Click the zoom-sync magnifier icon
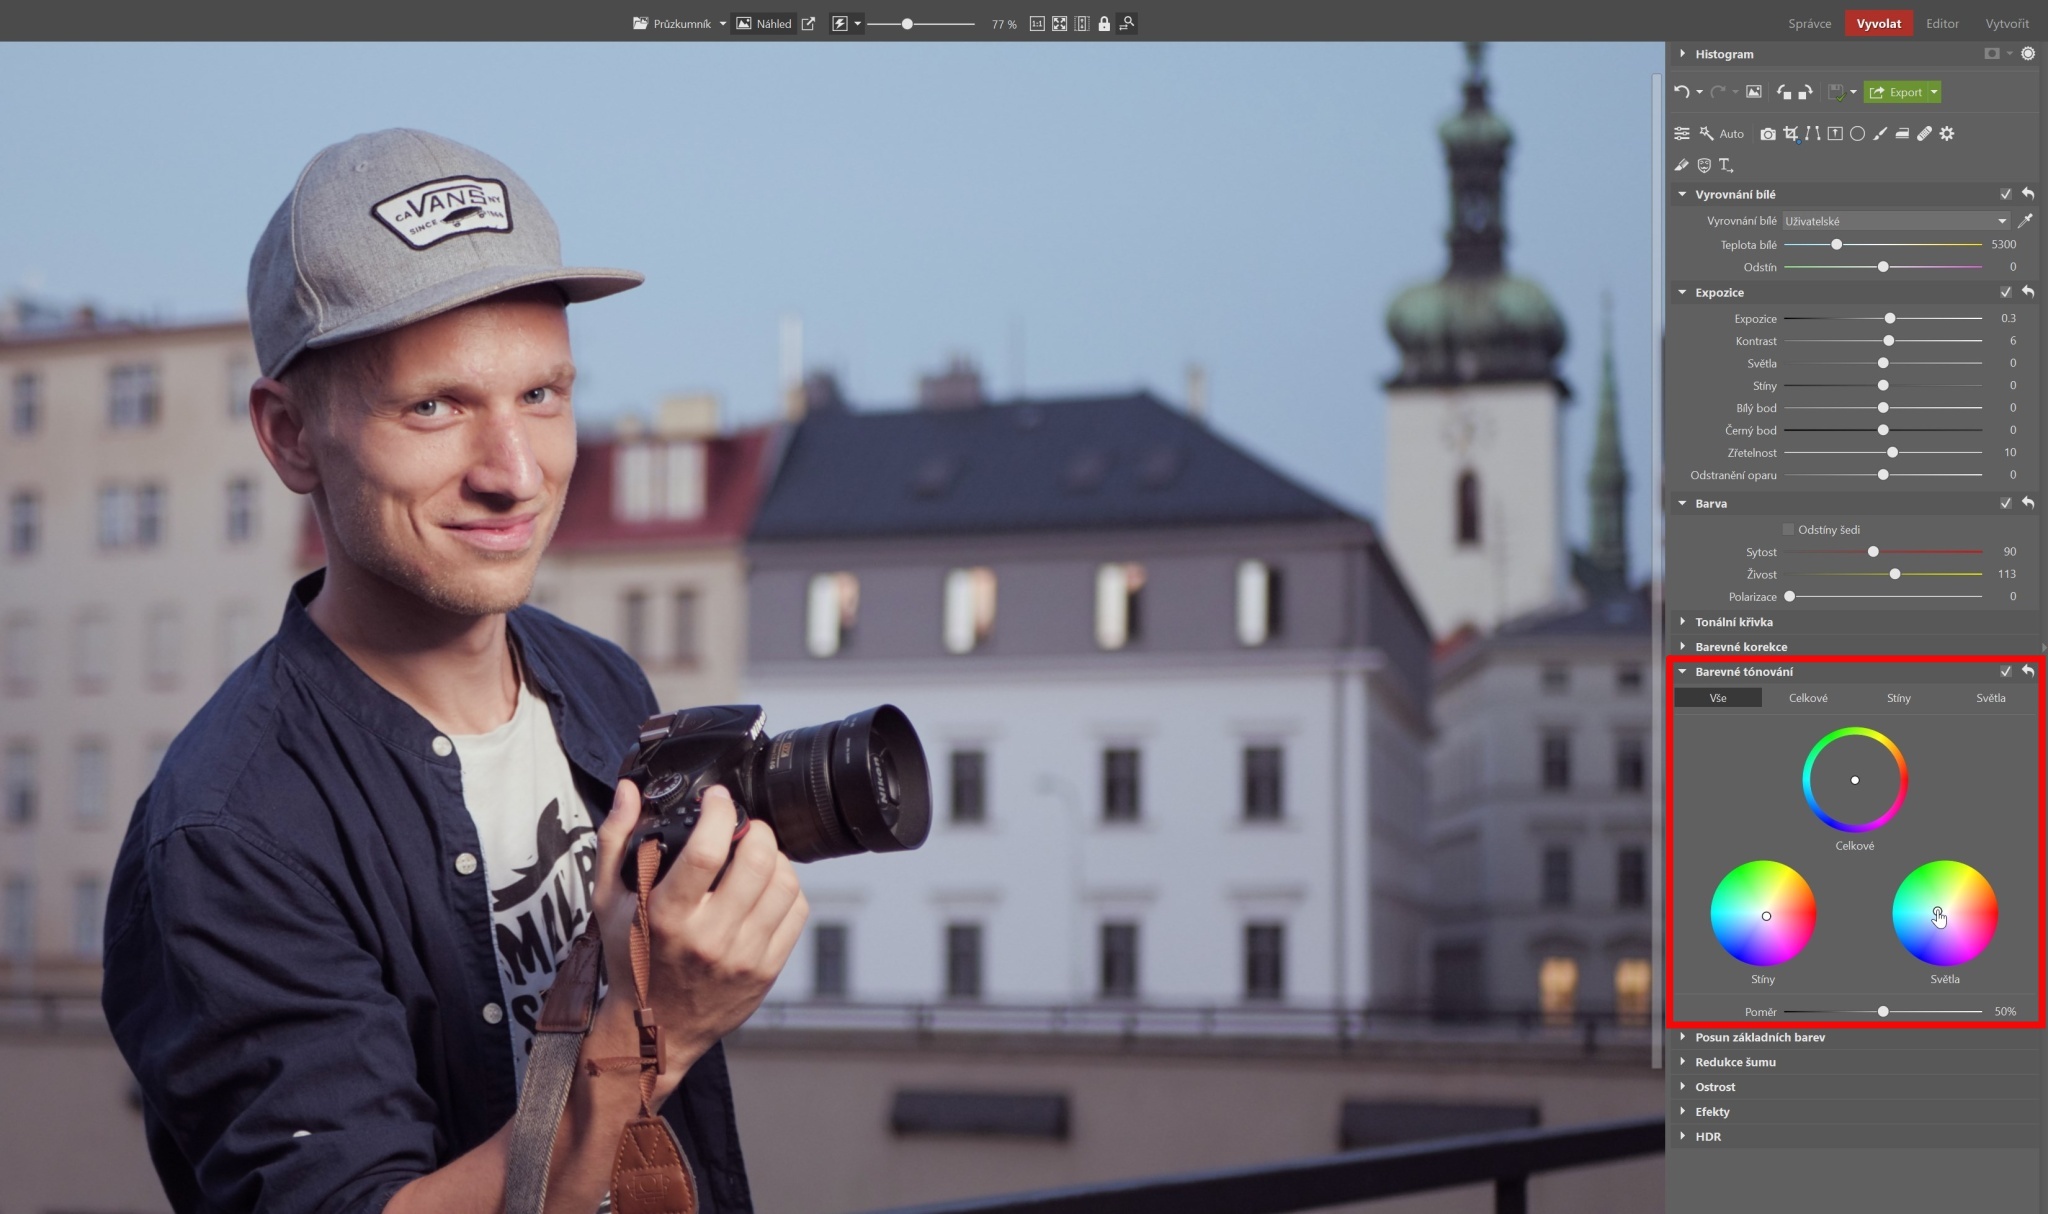This screenshot has width=2048, height=1214. coord(1127,23)
